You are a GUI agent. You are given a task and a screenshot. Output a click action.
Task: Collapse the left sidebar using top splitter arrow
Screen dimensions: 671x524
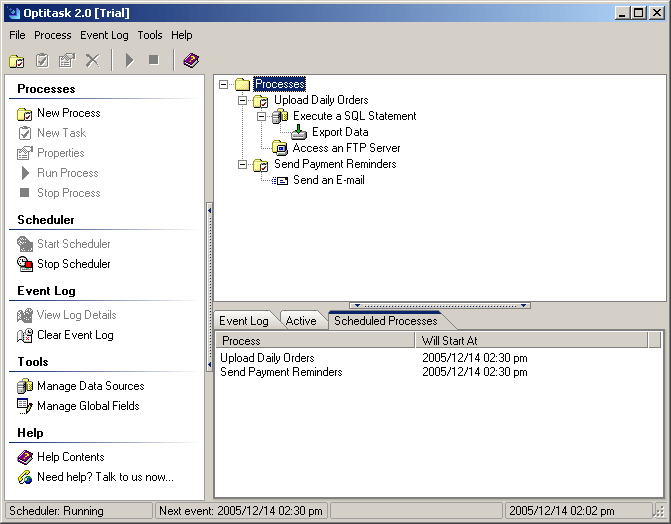pos(209,211)
